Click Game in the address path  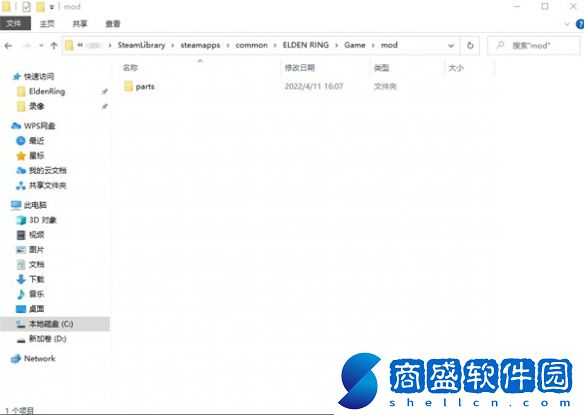click(355, 45)
